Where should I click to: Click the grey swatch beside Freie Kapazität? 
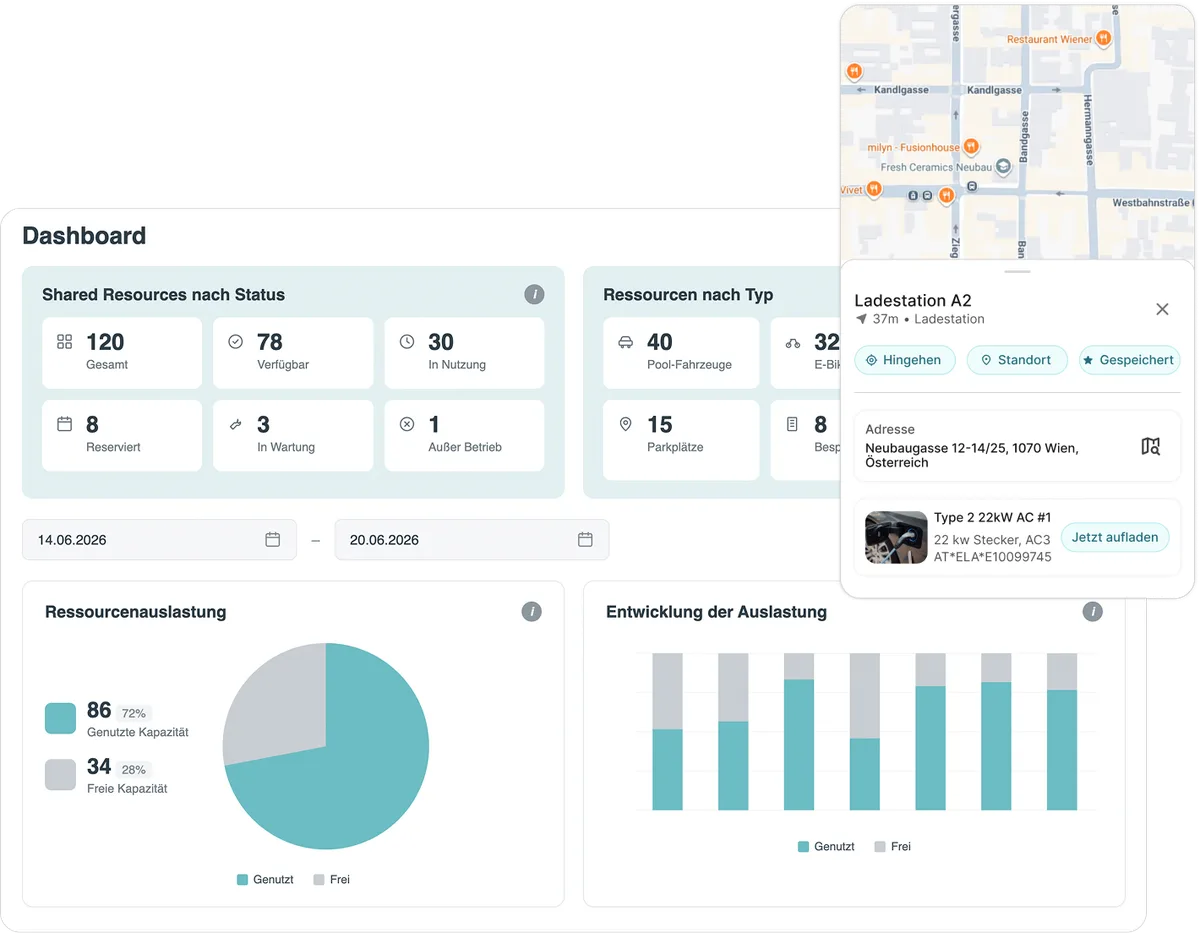[x=60, y=774]
